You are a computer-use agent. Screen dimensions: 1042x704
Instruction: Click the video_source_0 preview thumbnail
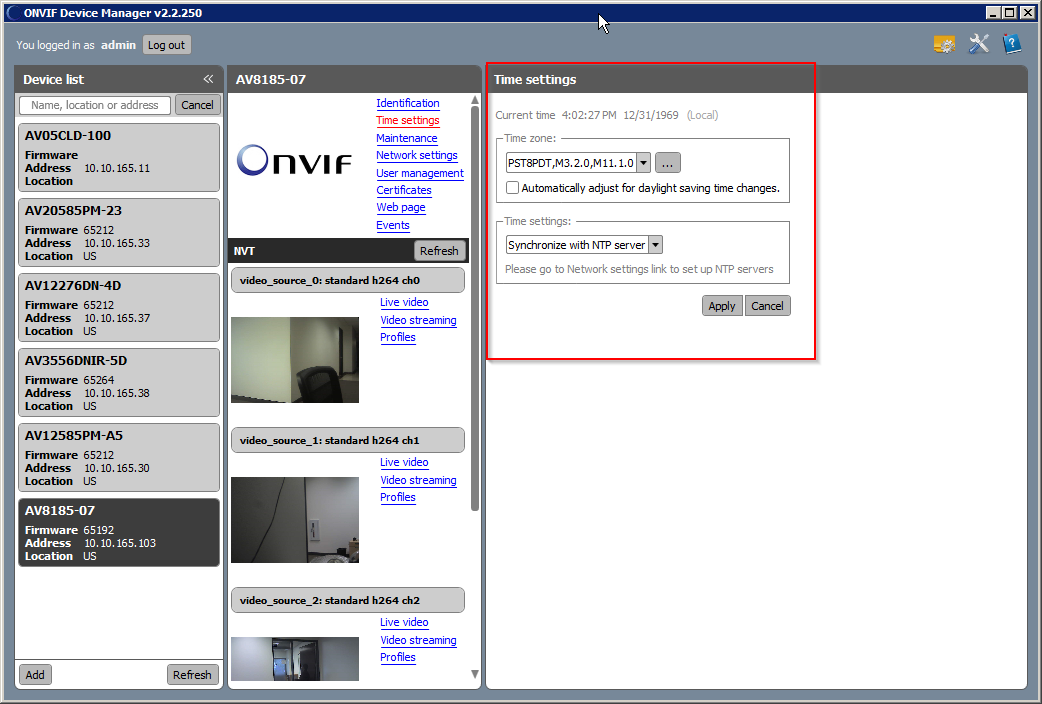[x=295, y=360]
